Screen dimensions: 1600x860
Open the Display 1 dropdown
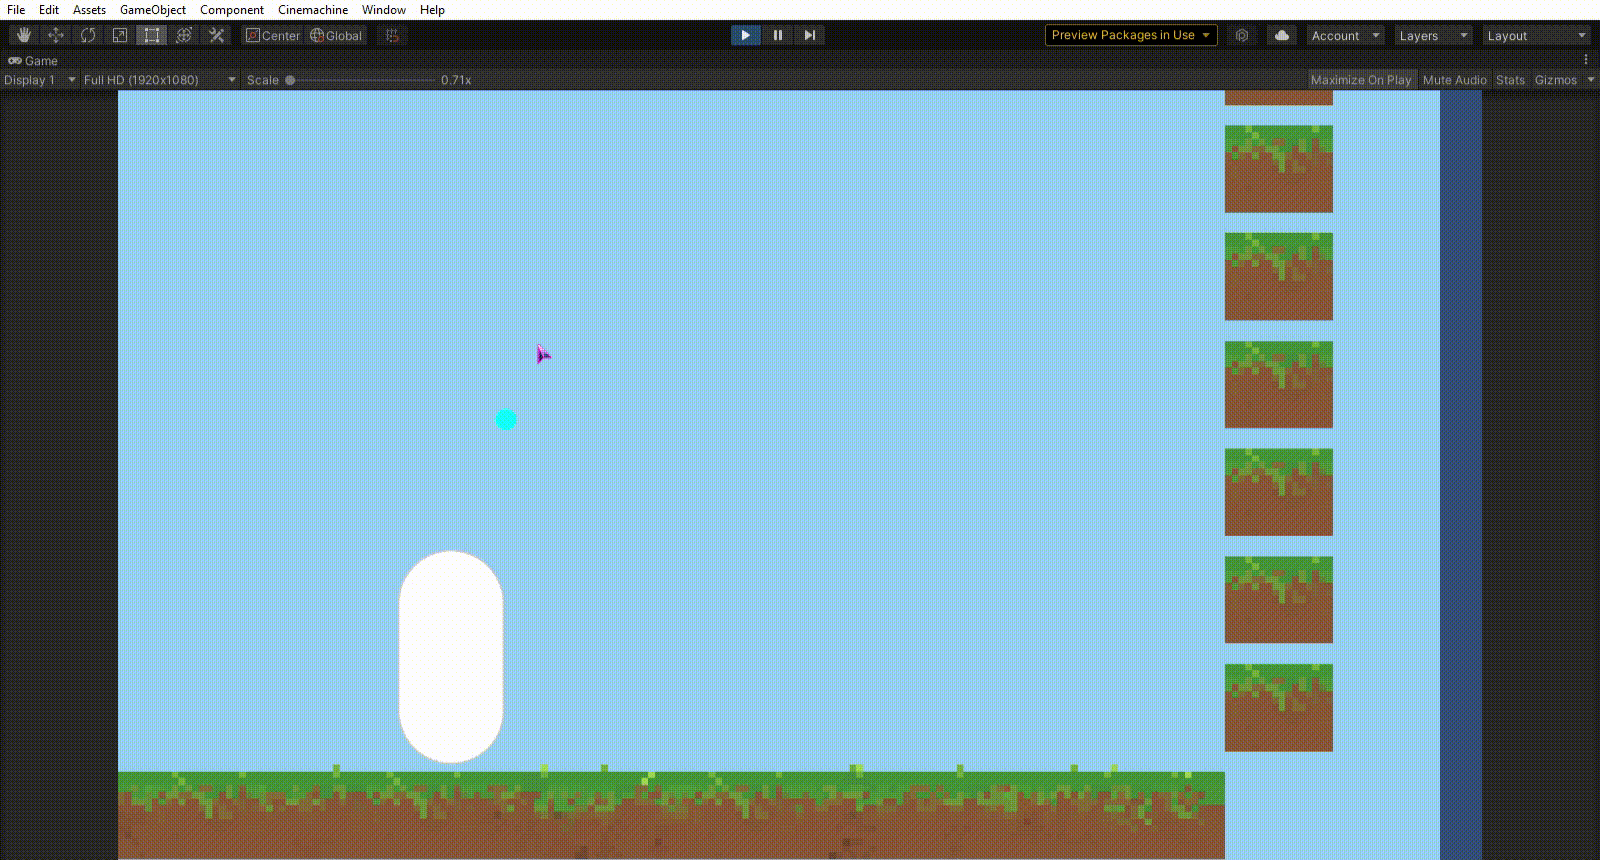click(x=40, y=80)
